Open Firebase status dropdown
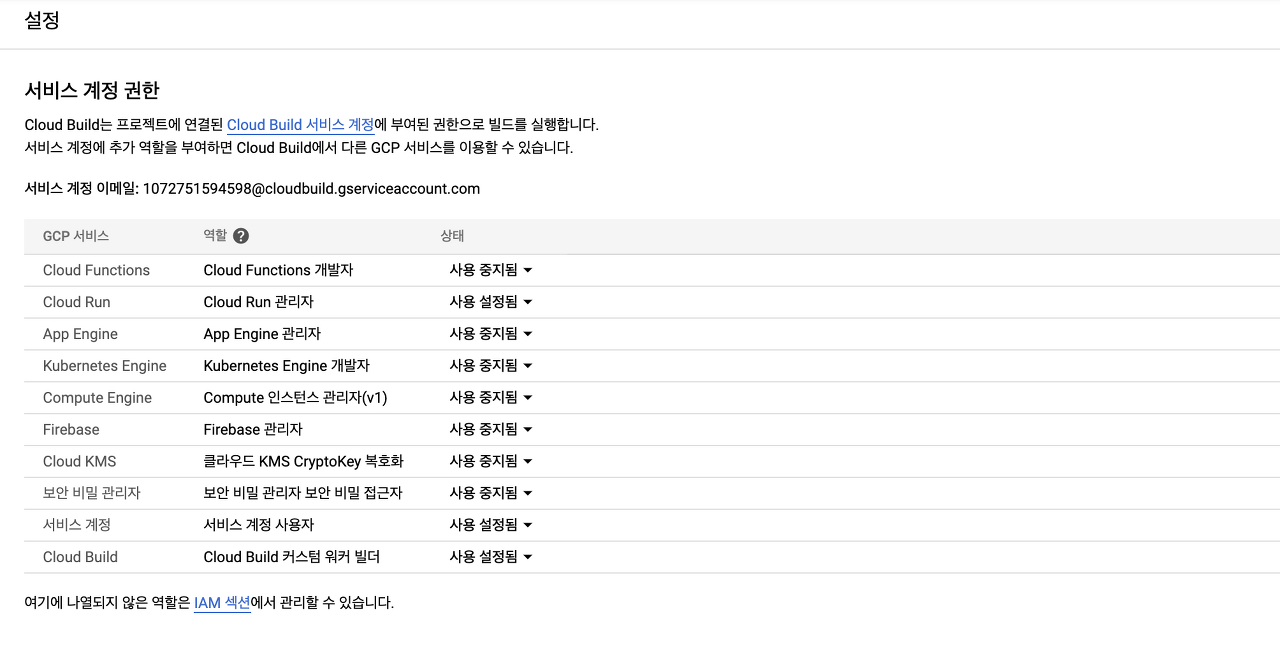Screen dimensions: 1280x645 coord(490,429)
